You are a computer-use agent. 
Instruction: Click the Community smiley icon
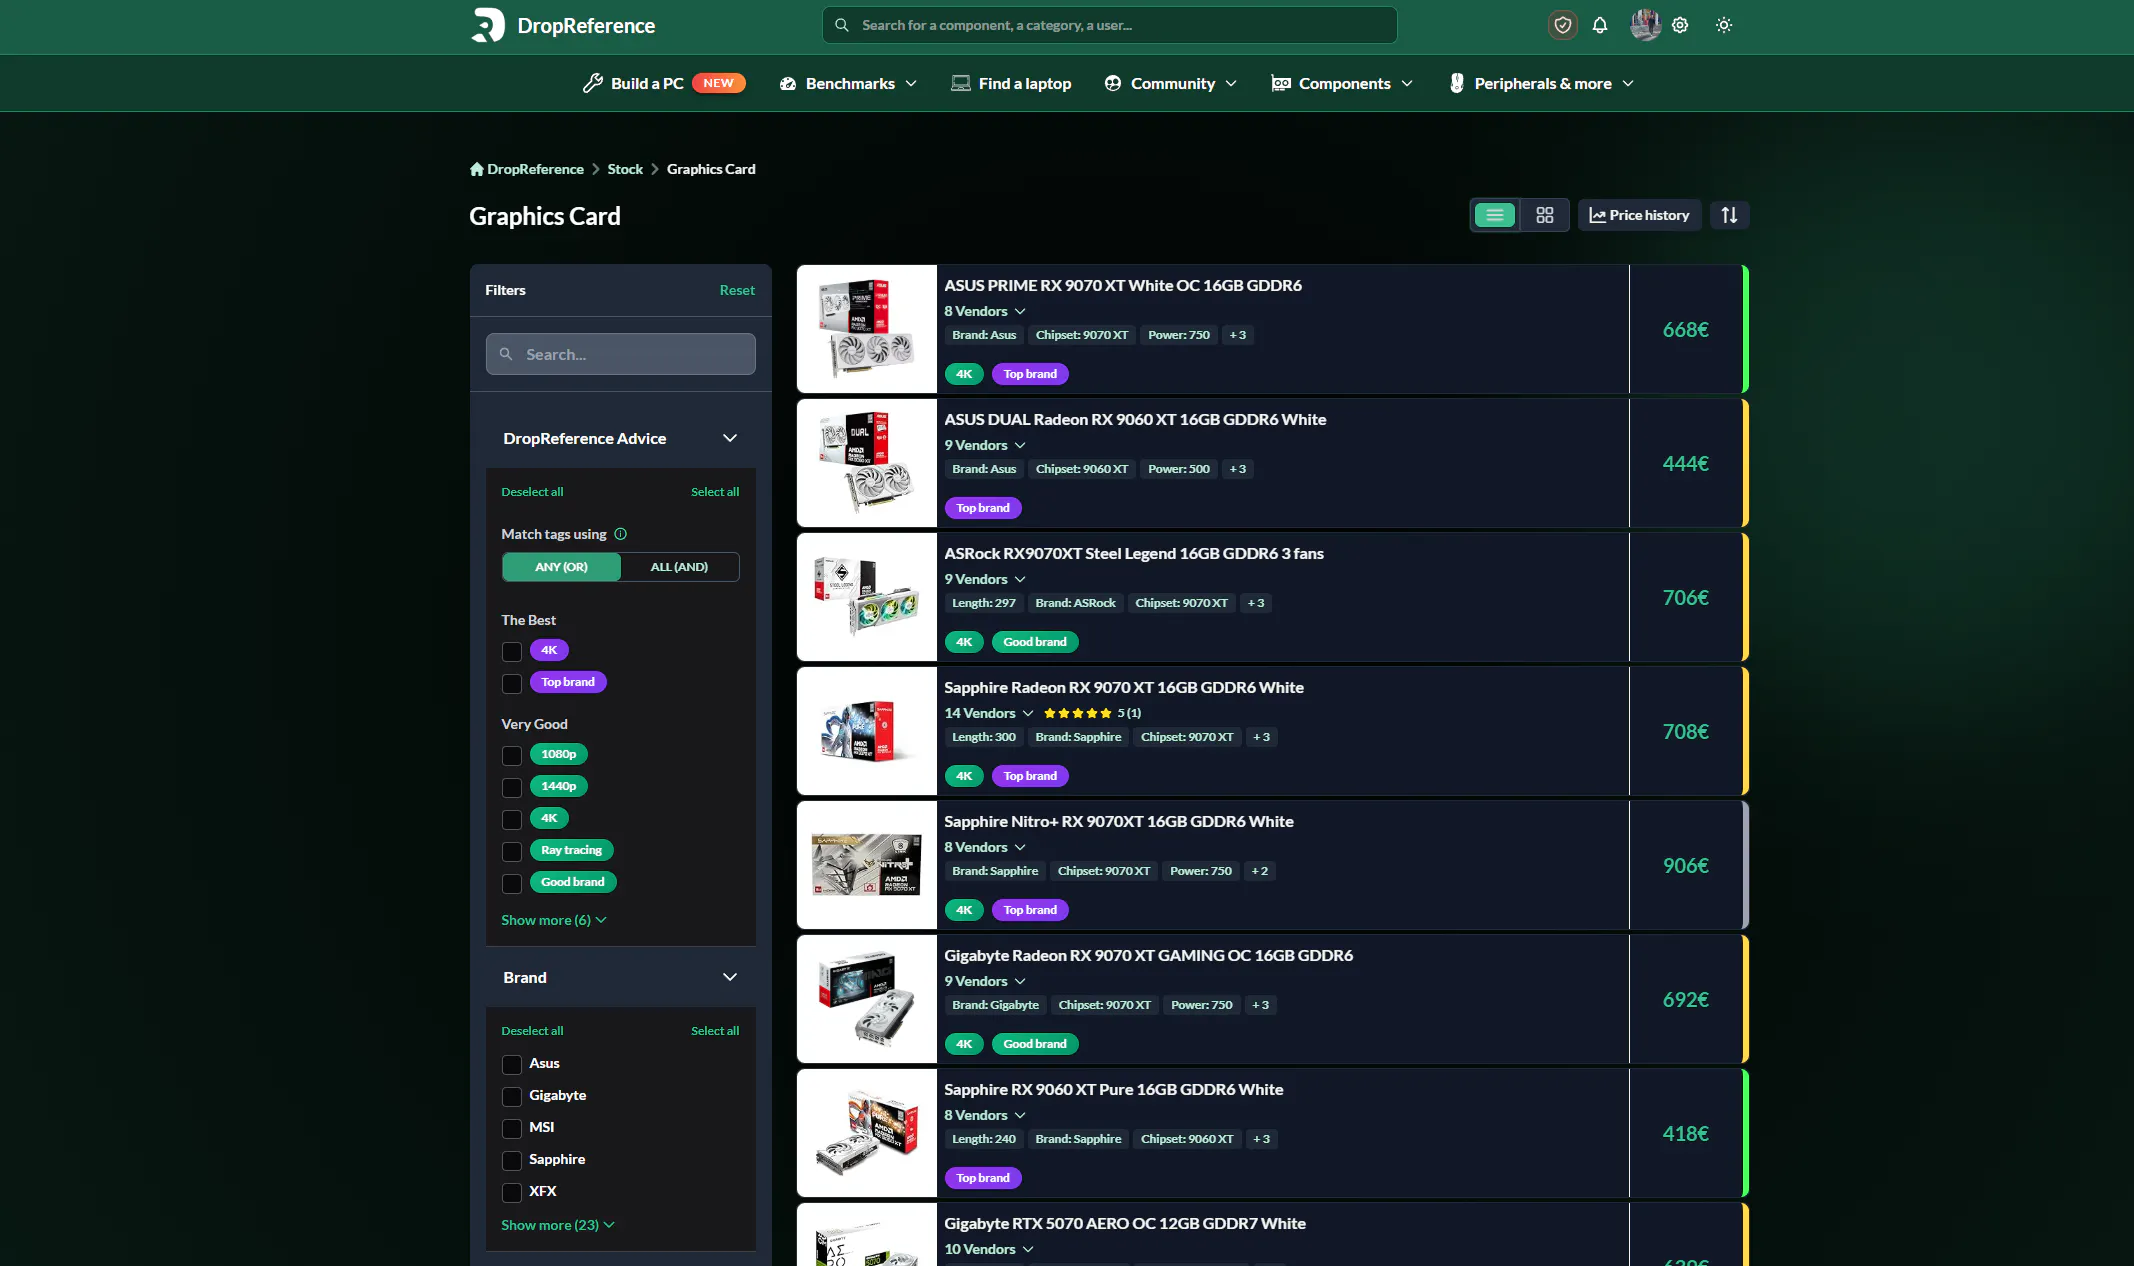(1113, 83)
